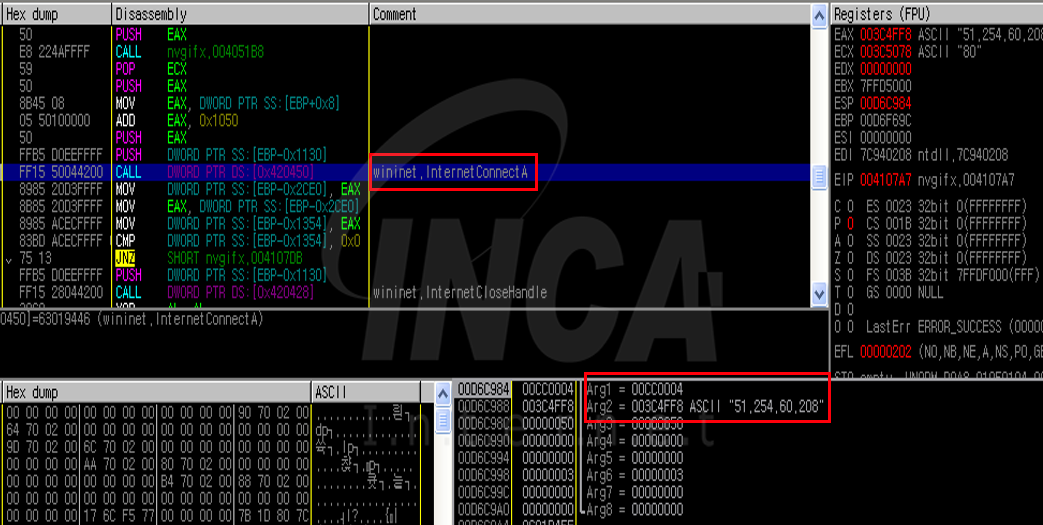This screenshot has height=525, width=1043.
Task: Click the Disassembly column header
Action: [x=240, y=14]
